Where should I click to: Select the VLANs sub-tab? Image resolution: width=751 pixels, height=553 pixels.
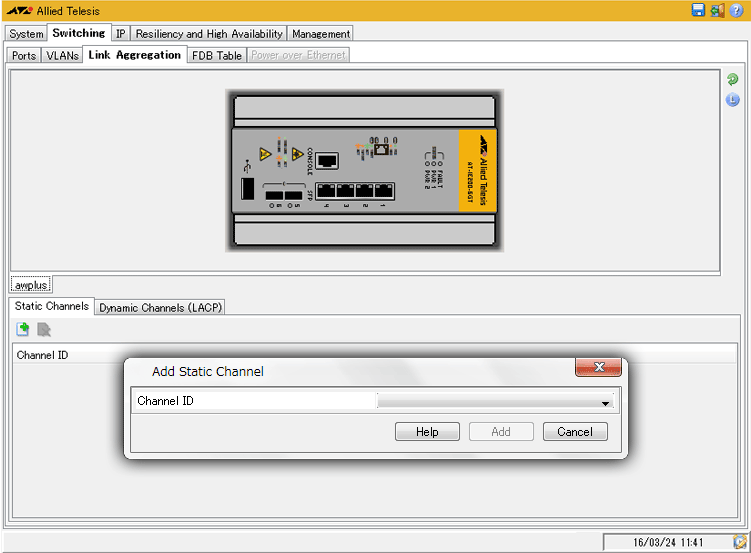(62, 56)
